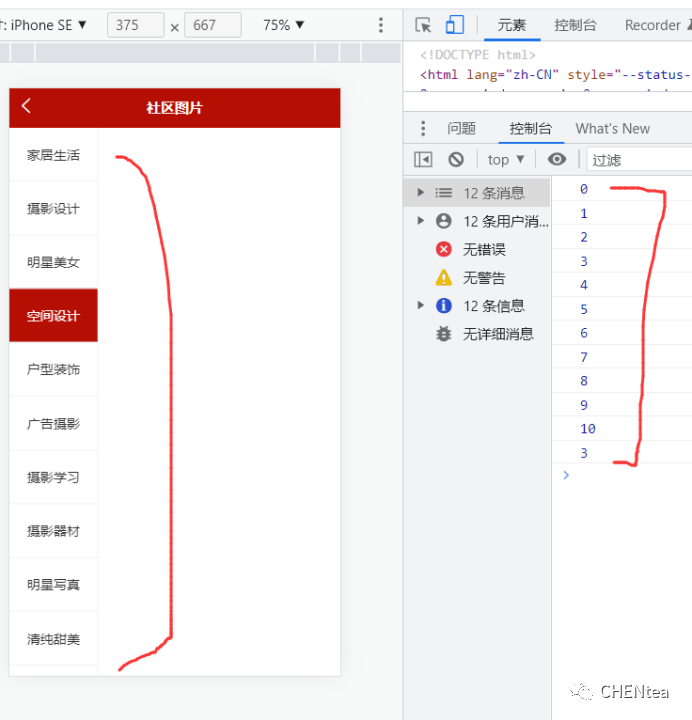Image resolution: width=692 pixels, height=720 pixels.
Task: Clear the console with the ban icon
Action: [x=456, y=160]
